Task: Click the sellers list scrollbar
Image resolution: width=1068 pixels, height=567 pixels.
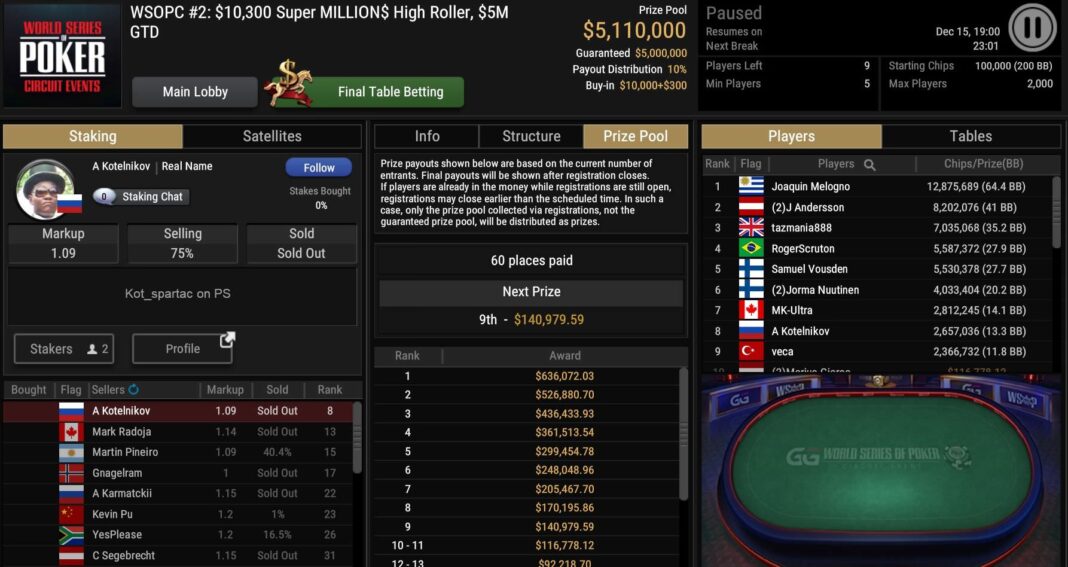Action: coord(357,438)
